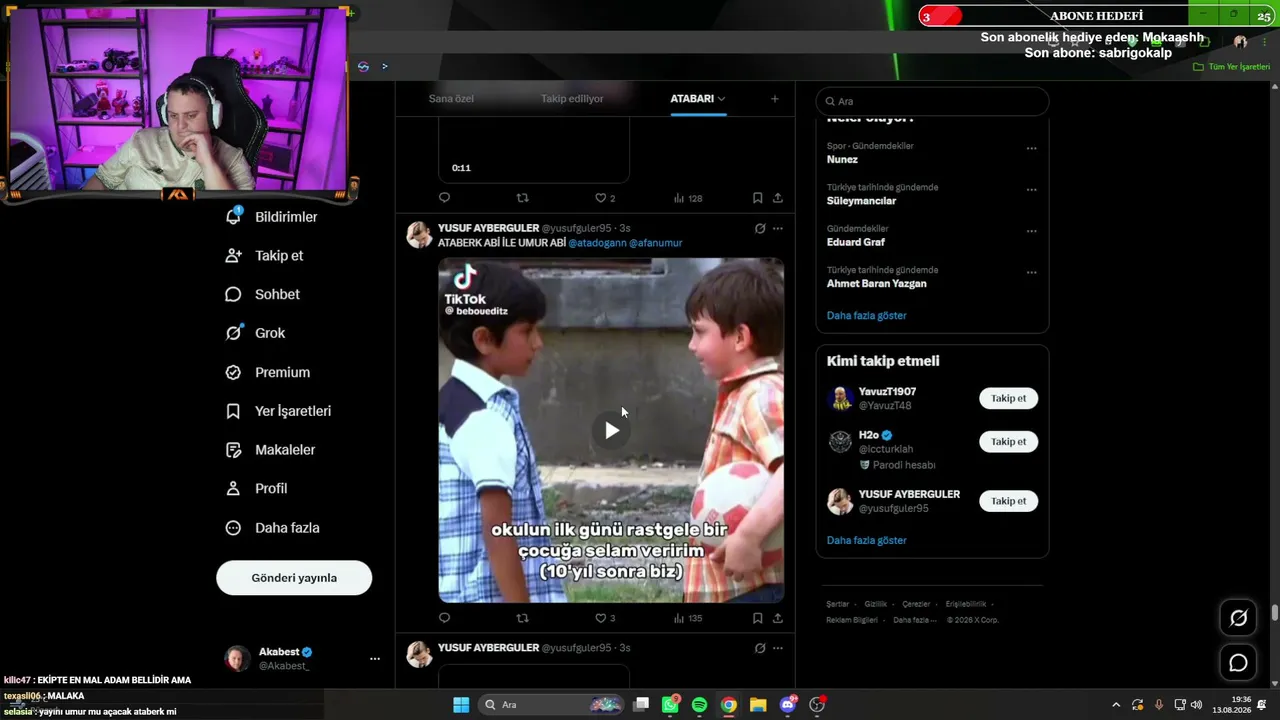The width and height of the screenshot is (1280, 720).
Task: Open the @afanumur mention link
Action: (655, 243)
